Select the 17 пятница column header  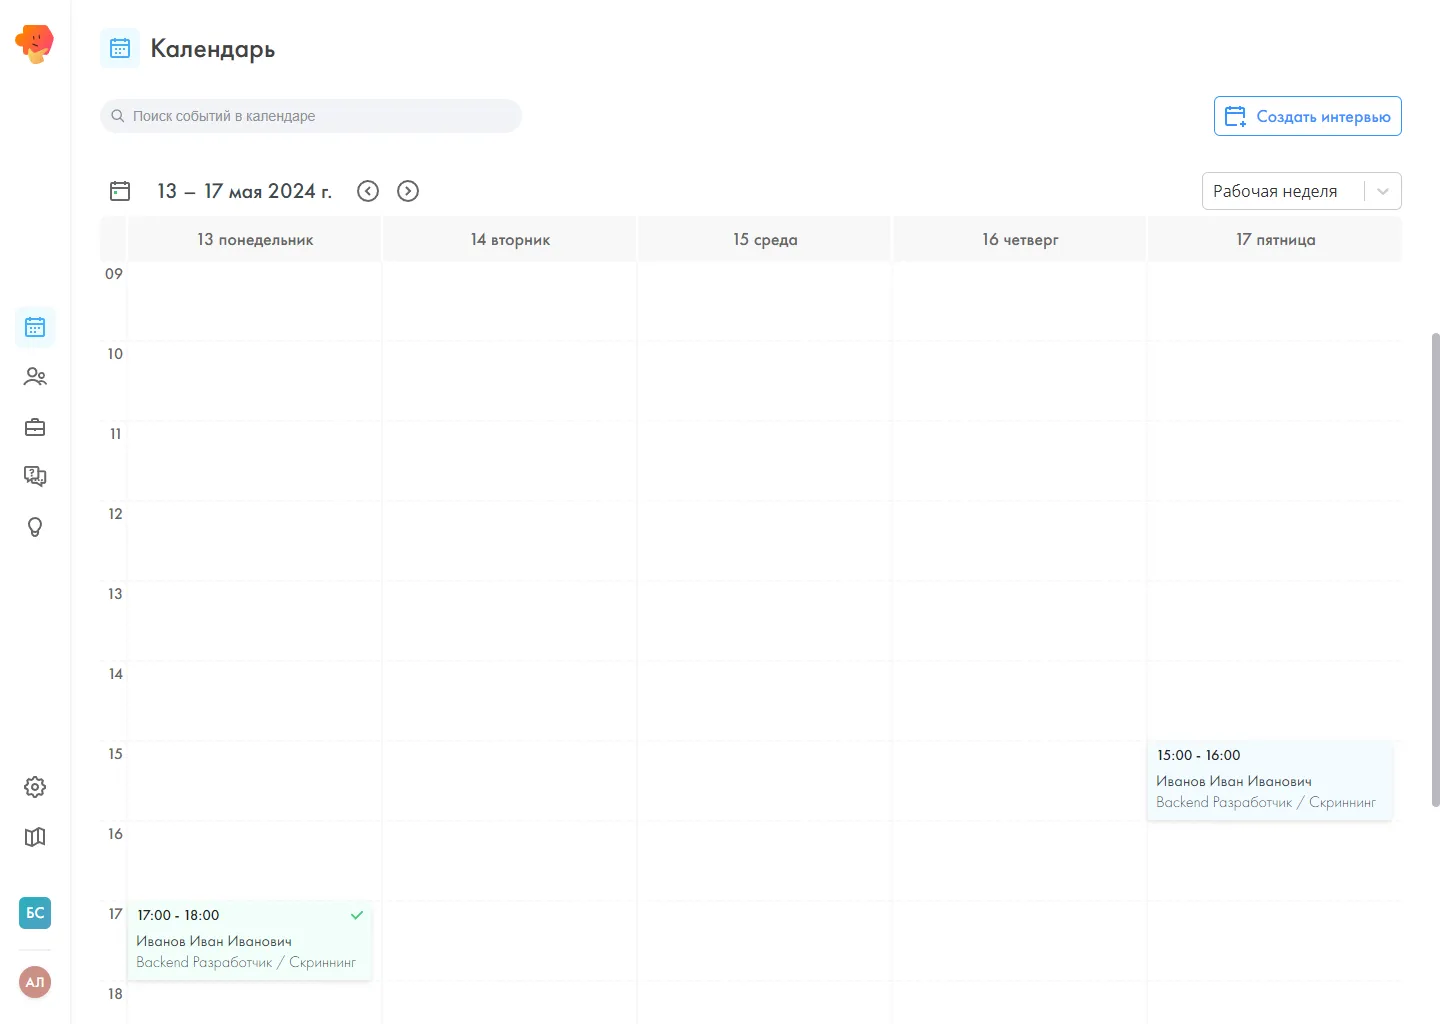pos(1275,240)
